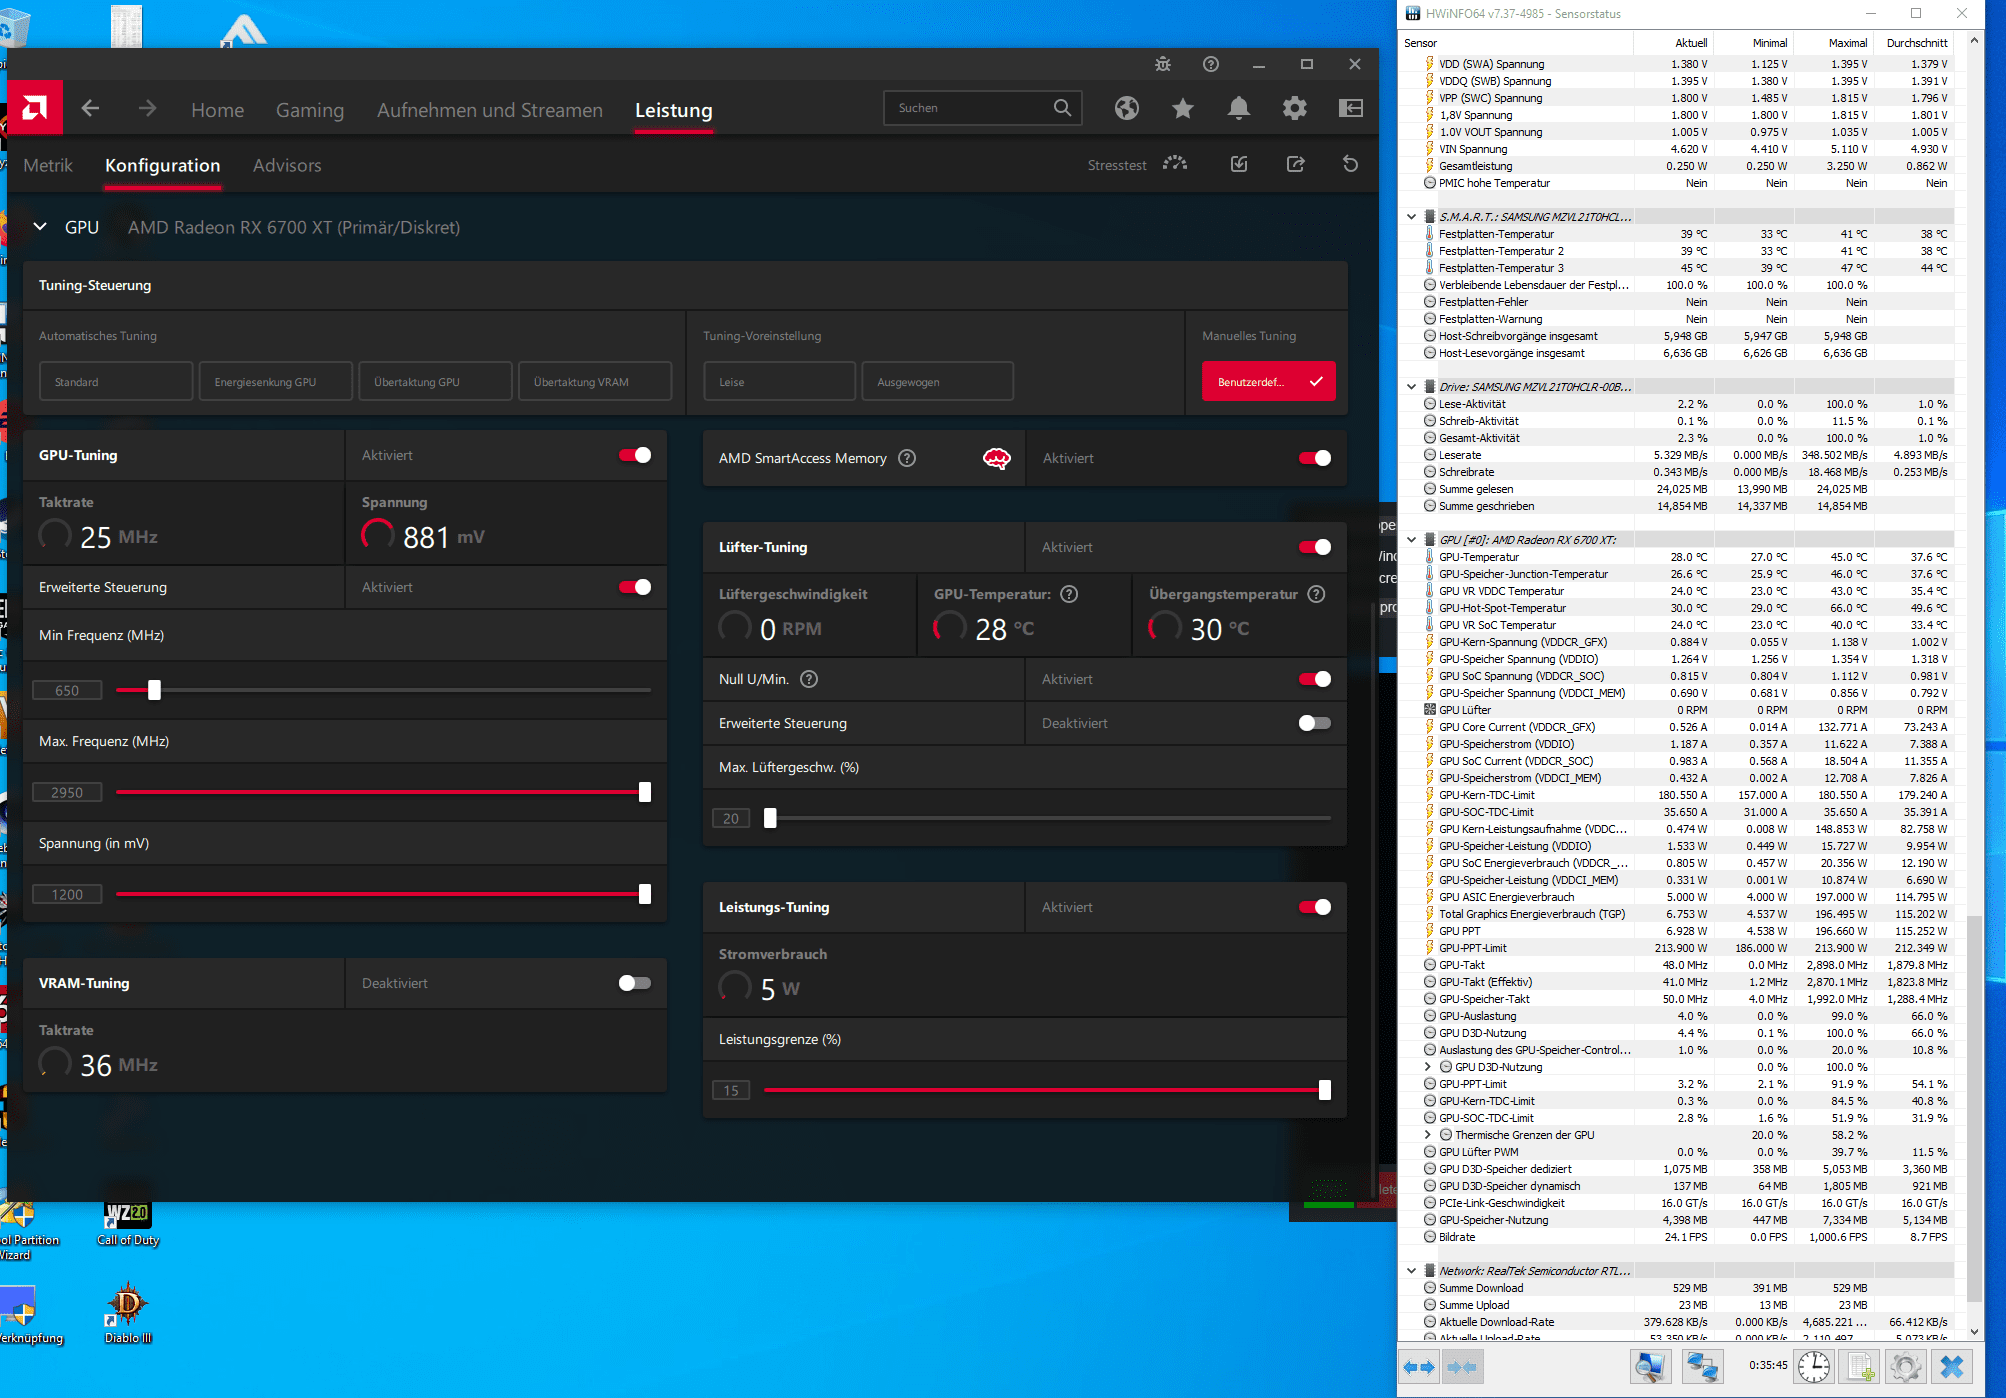Toggle AMD SmartAccess Memory switch

point(1315,458)
